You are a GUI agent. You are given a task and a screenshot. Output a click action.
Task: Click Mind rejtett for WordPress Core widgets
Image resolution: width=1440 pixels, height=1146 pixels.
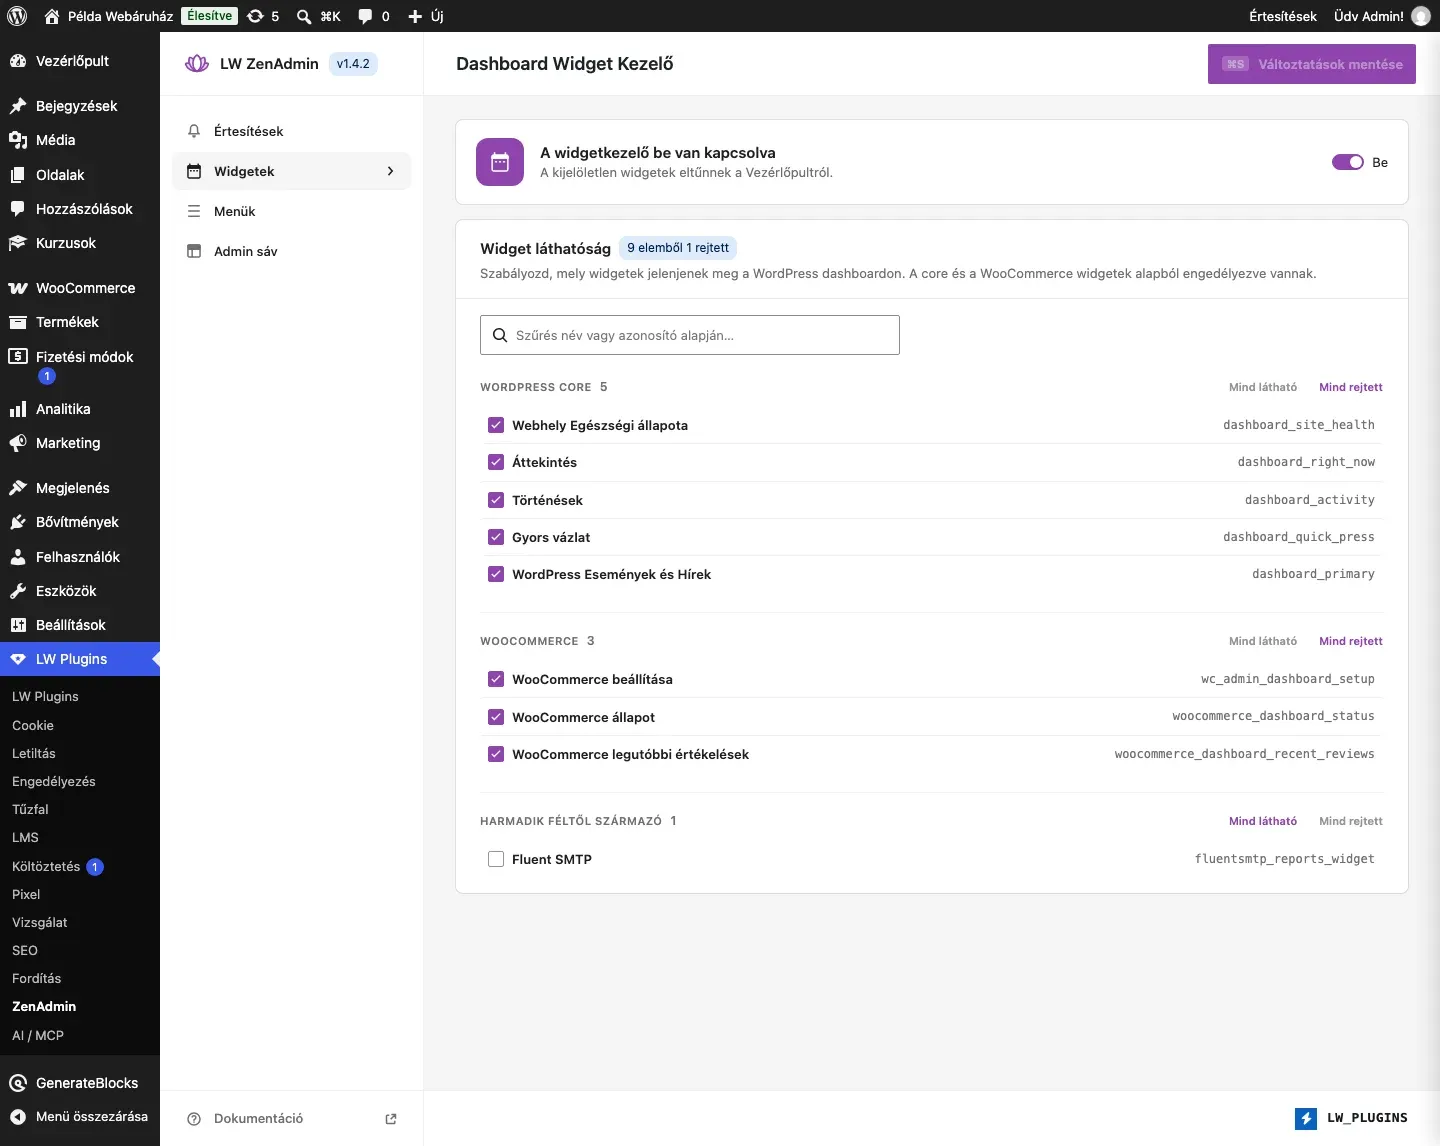click(x=1351, y=387)
